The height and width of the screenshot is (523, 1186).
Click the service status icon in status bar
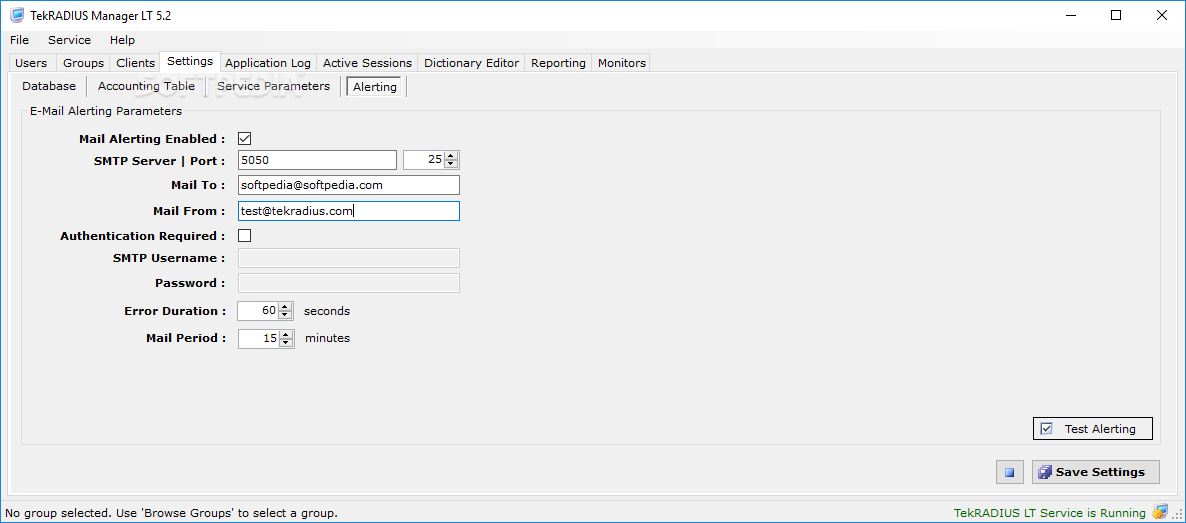pyautogui.click(x=1160, y=512)
